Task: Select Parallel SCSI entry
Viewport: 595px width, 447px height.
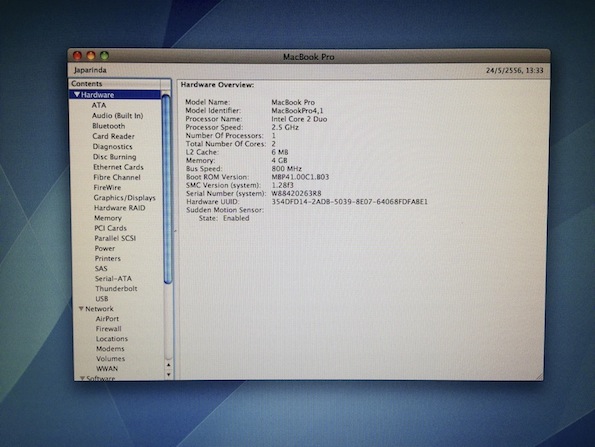Action: (115, 238)
